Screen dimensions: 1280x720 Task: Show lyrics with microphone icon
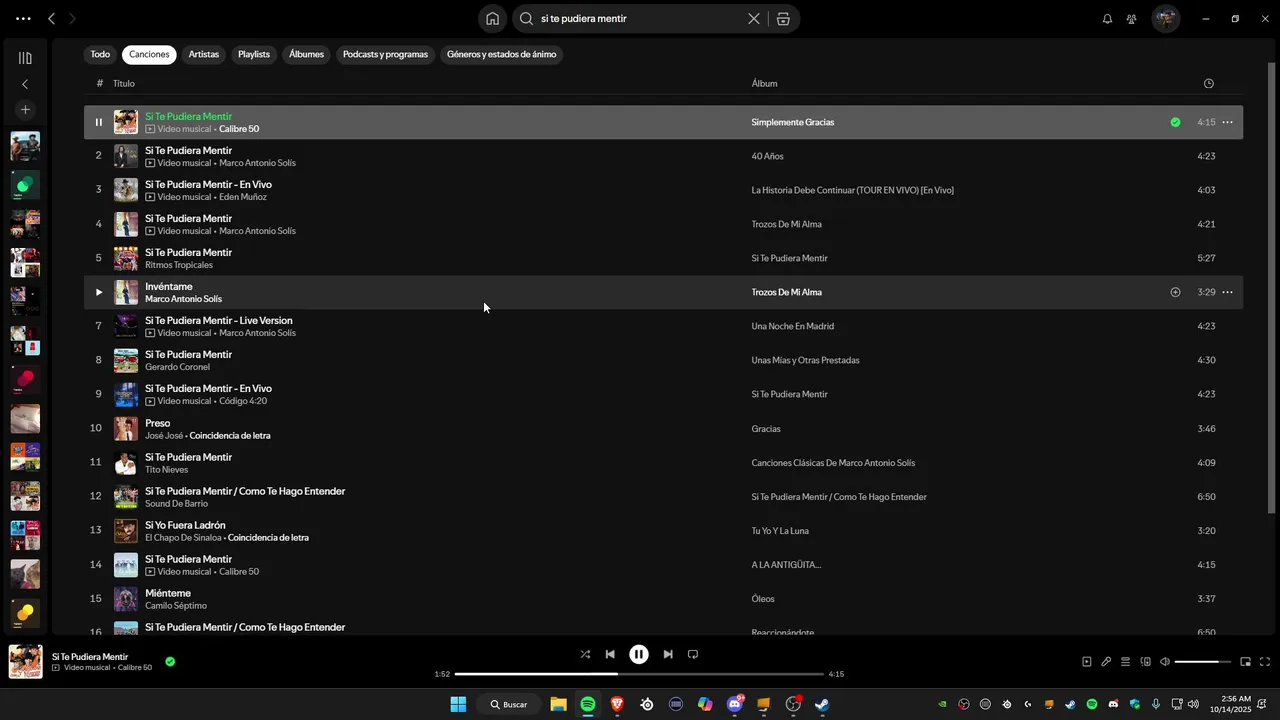click(1106, 661)
